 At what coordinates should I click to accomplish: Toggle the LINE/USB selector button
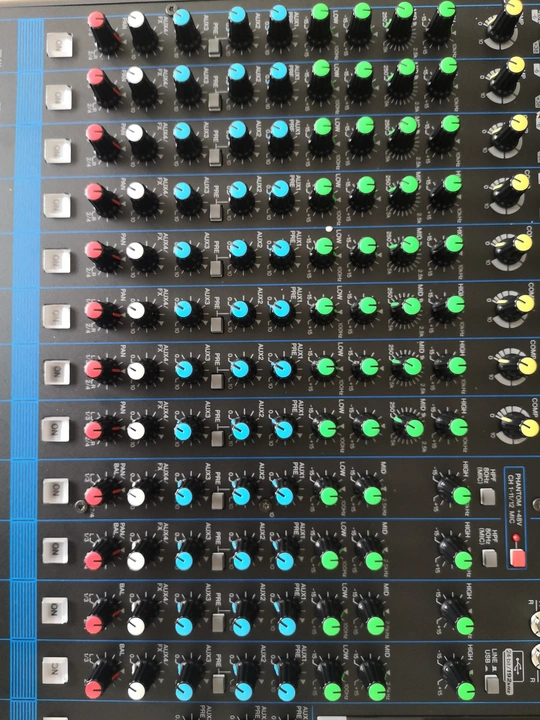(492, 684)
